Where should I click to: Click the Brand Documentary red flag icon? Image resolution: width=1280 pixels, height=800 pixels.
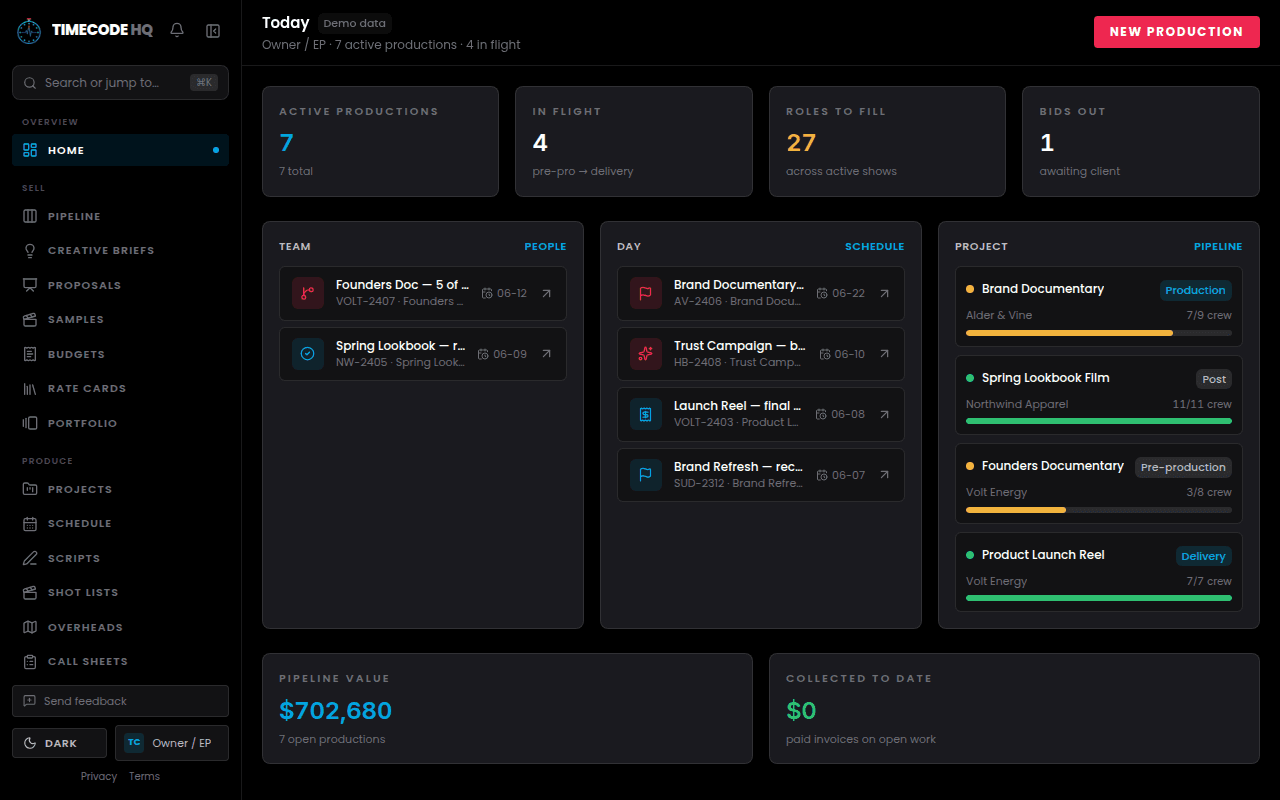click(x=646, y=293)
